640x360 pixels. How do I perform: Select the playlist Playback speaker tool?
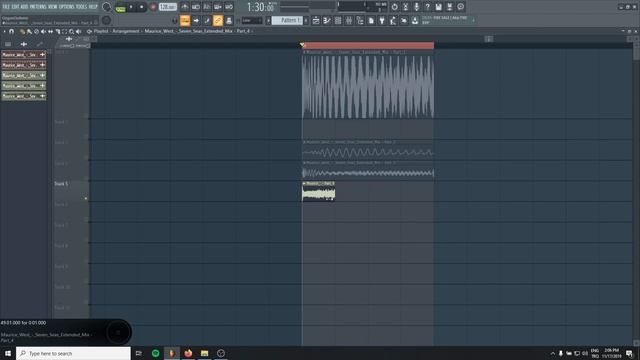point(78,31)
